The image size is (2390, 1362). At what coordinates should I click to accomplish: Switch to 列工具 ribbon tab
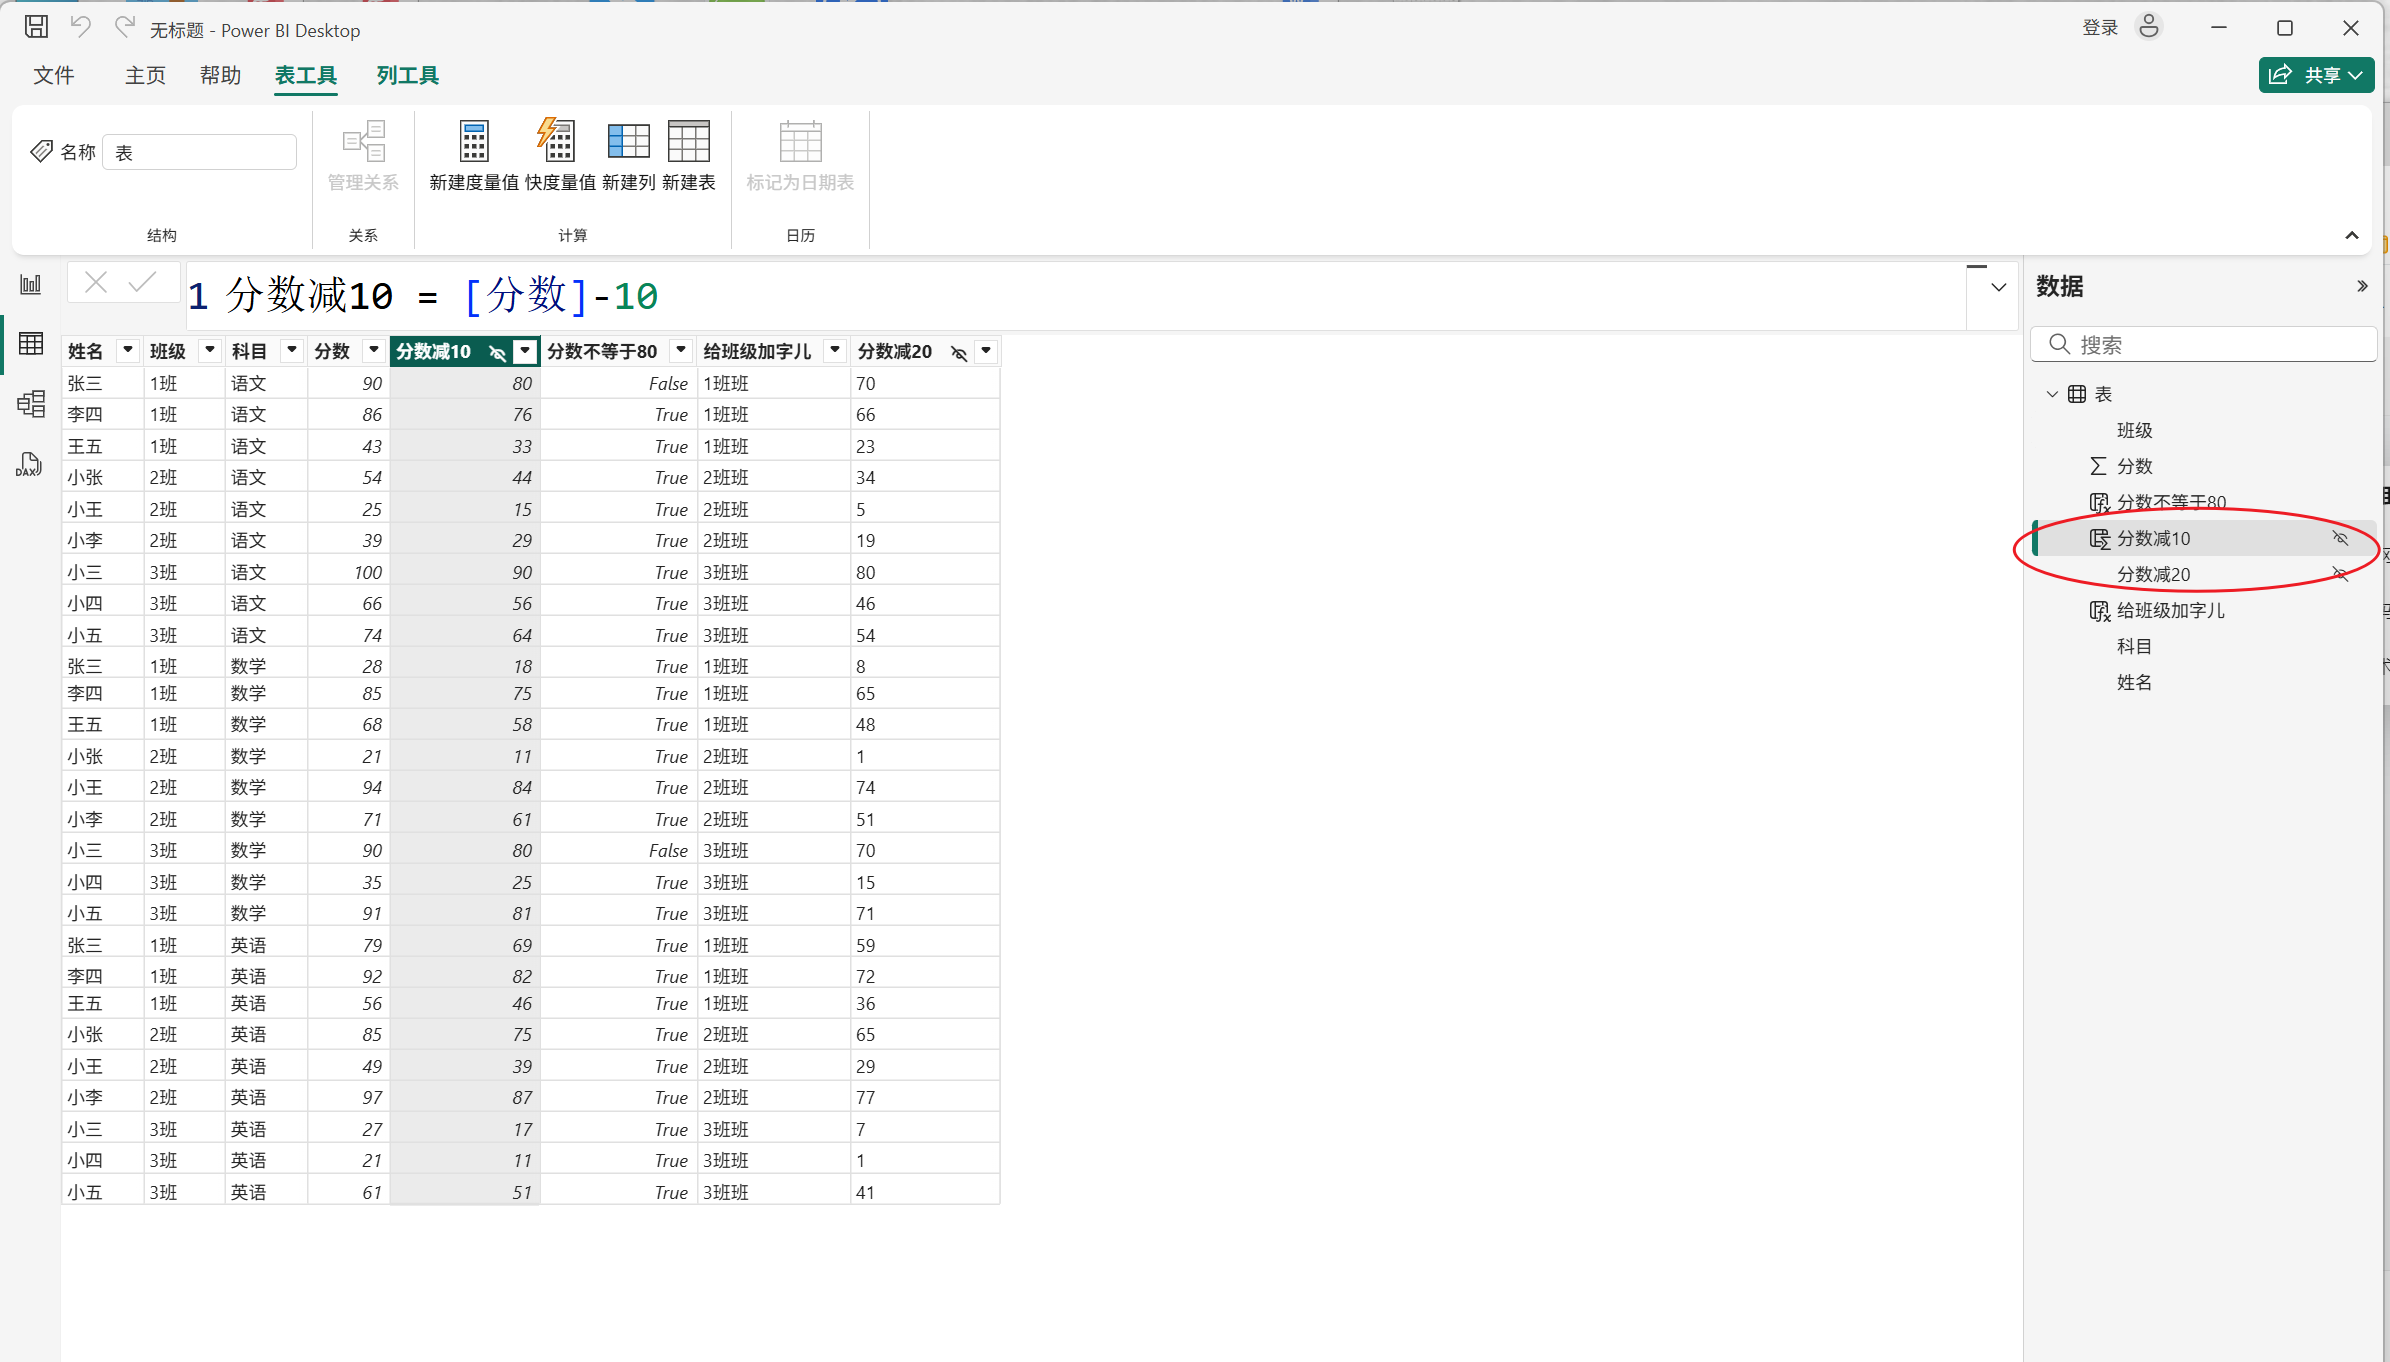pos(407,75)
